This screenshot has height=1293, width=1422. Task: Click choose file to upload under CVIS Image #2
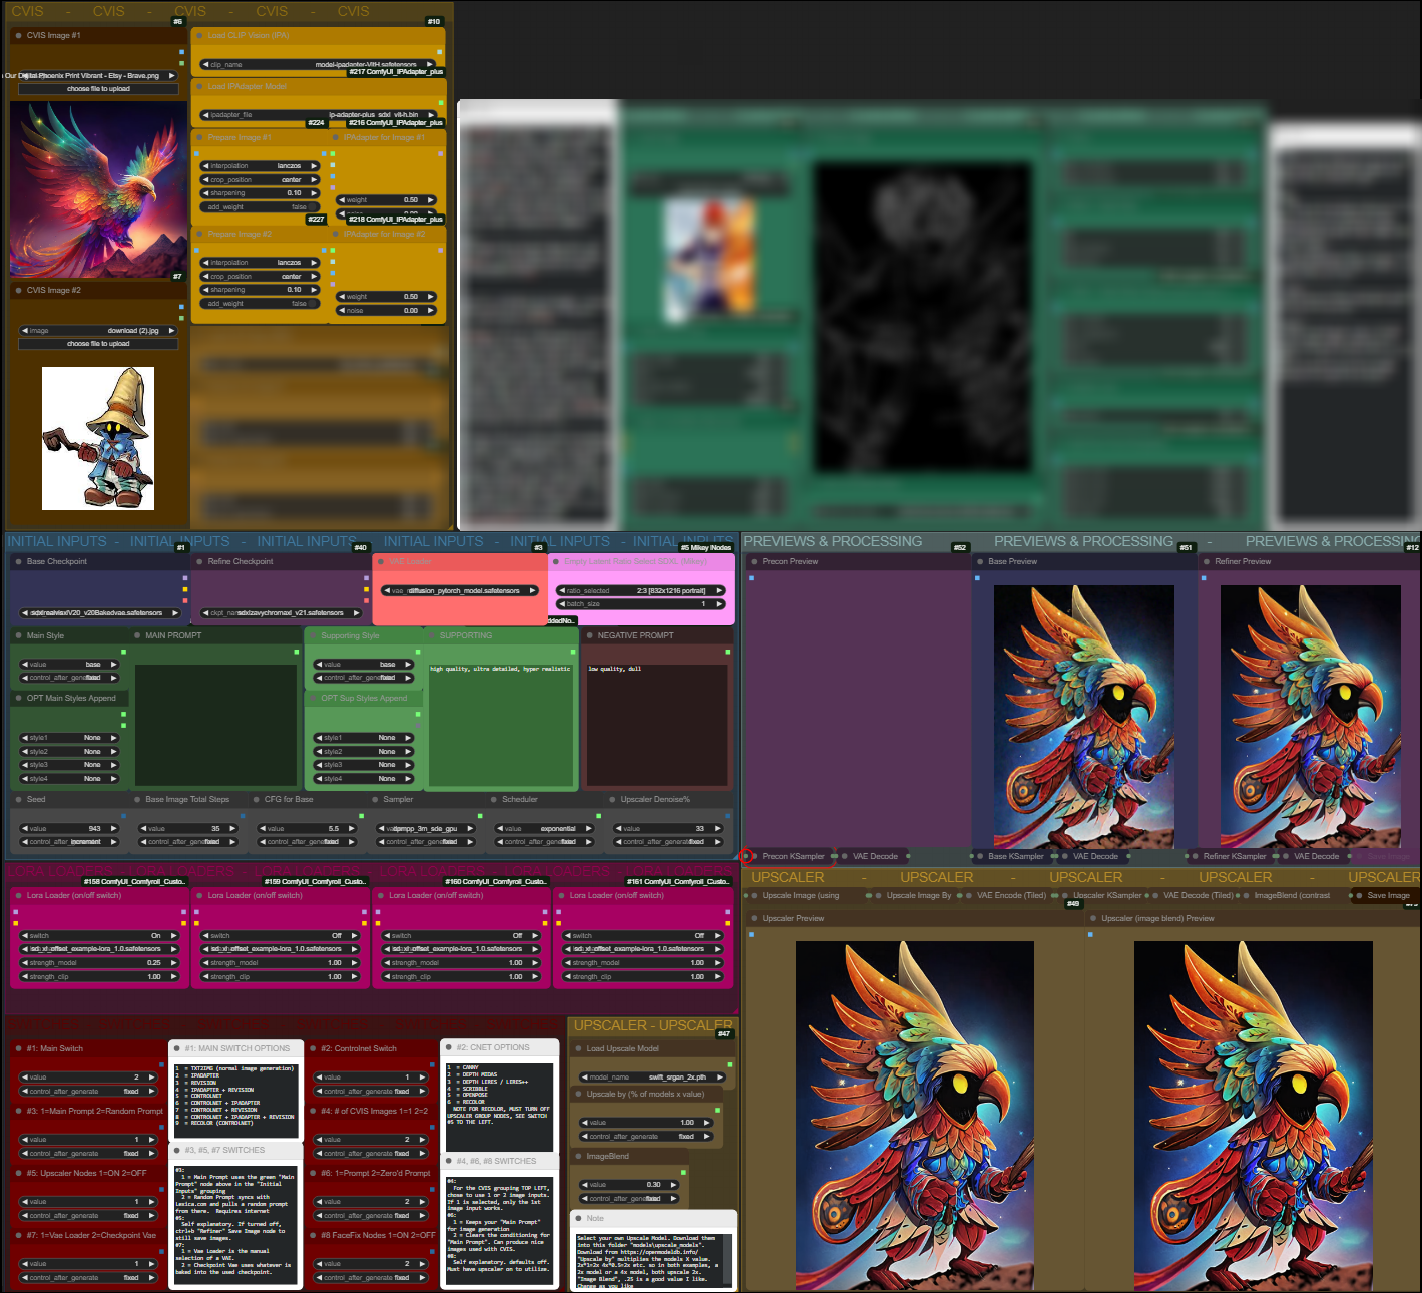coord(98,344)
